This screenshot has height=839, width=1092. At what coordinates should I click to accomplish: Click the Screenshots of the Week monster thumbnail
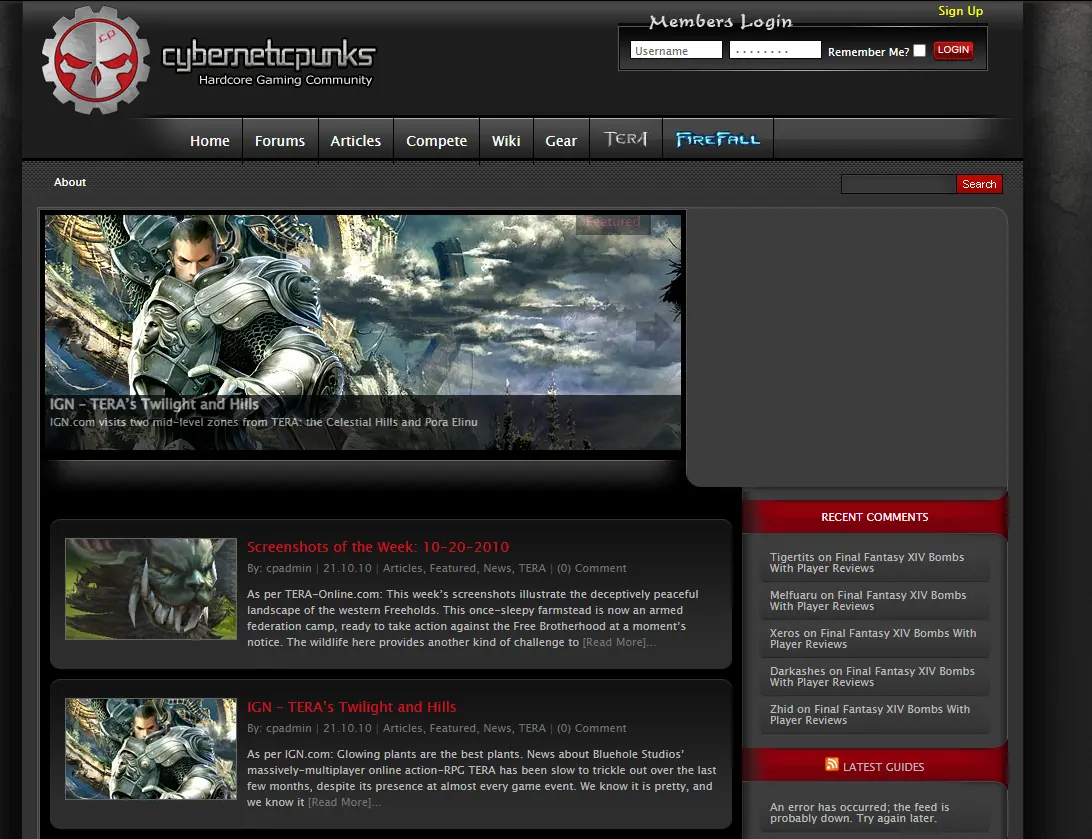click(x=151, y=588)
